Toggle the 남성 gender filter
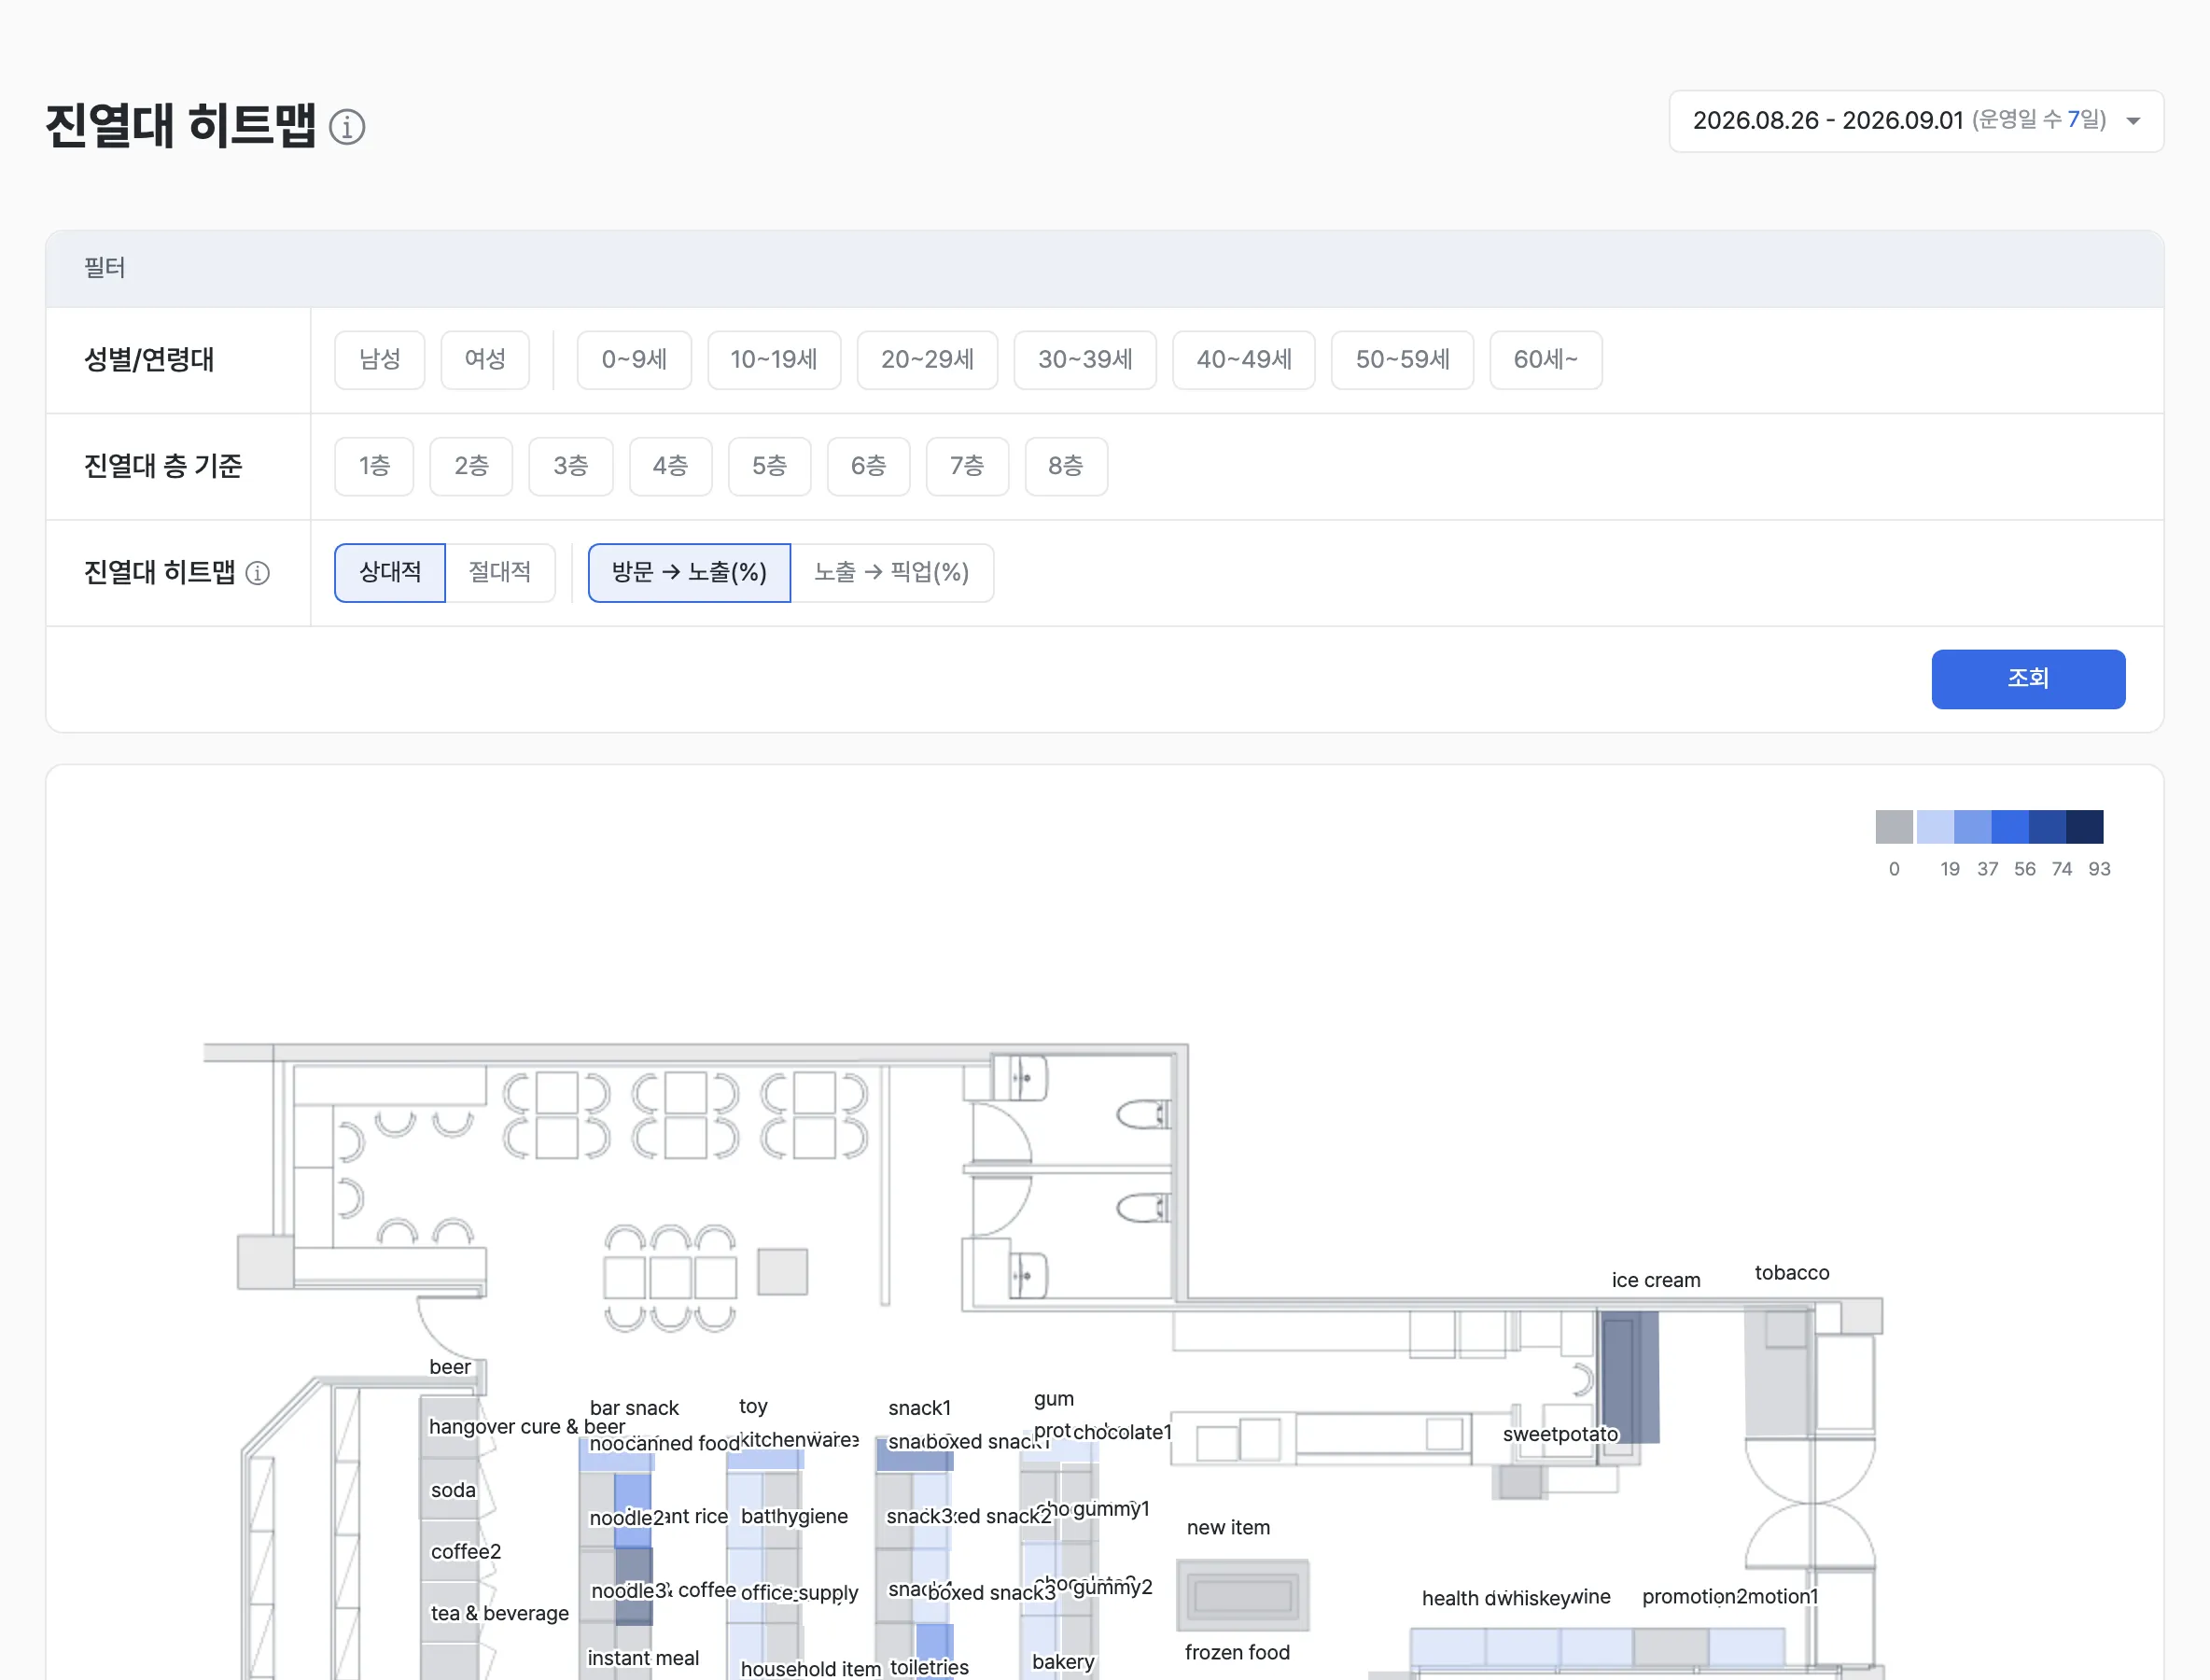This screenshot has width=2210, height=1680. point(380,360)
